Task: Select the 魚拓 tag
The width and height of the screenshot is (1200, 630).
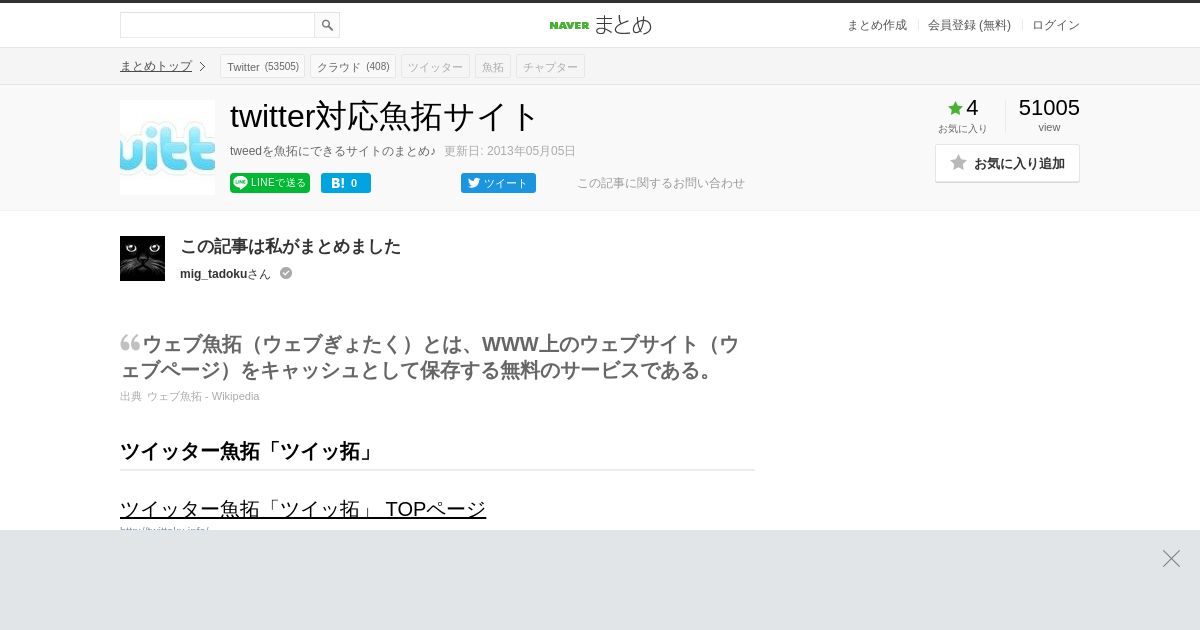Action: 493,66
